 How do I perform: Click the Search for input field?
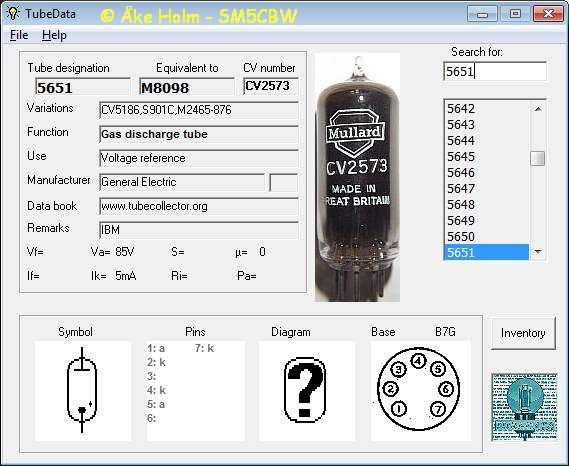tap(495, 71)
